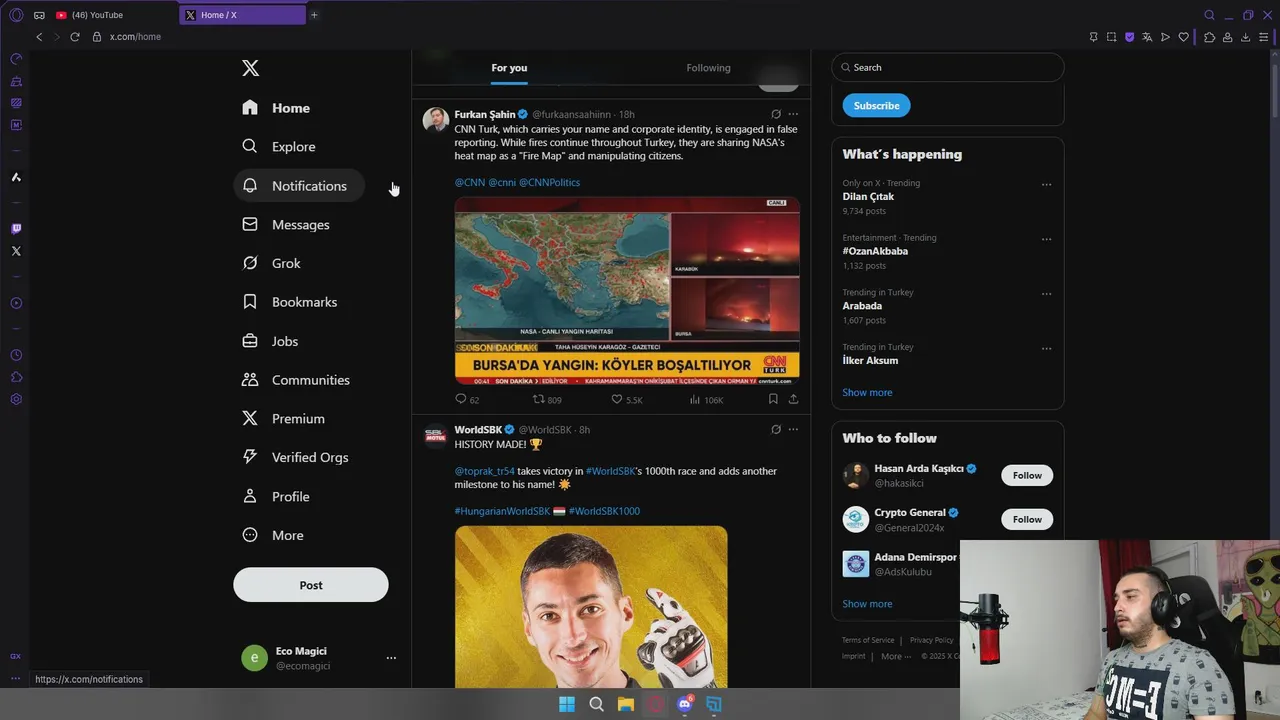Open Profile in X sidebar
This screenshot has width=1280, height=720.
[276, 496]
